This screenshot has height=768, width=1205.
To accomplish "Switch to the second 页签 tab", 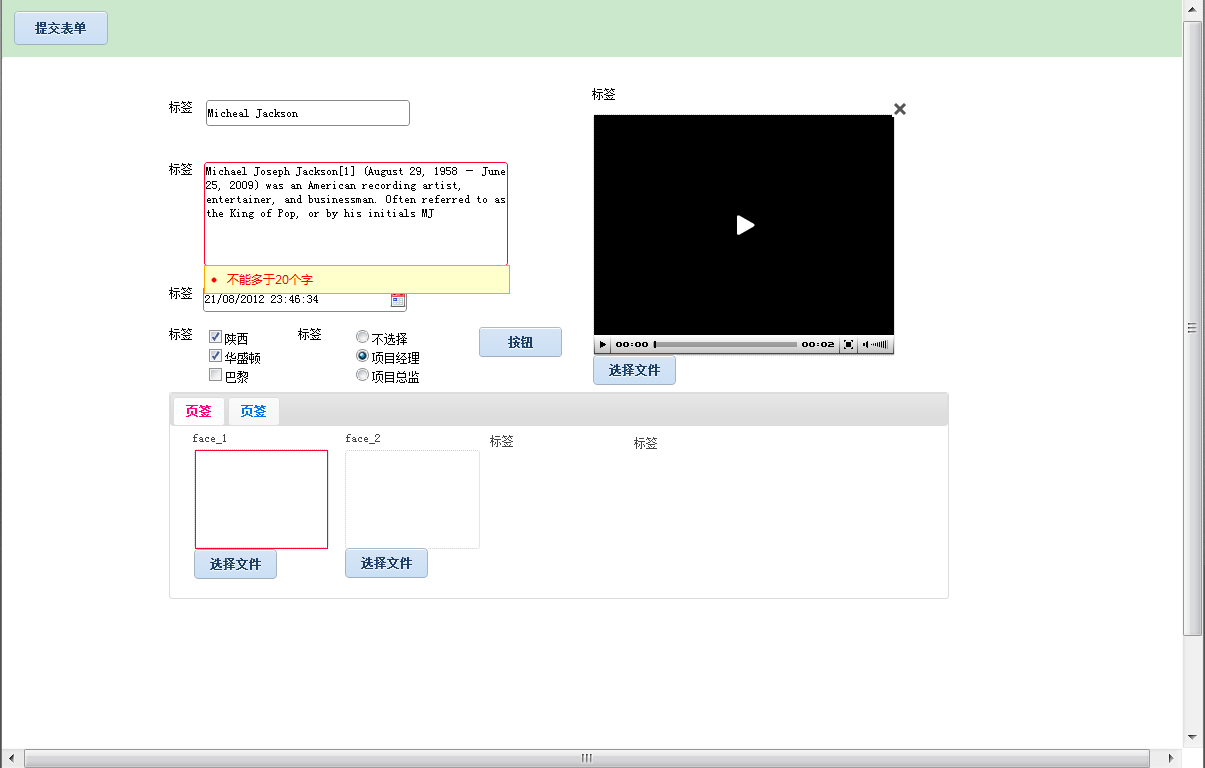I will (x=253, y=411).
